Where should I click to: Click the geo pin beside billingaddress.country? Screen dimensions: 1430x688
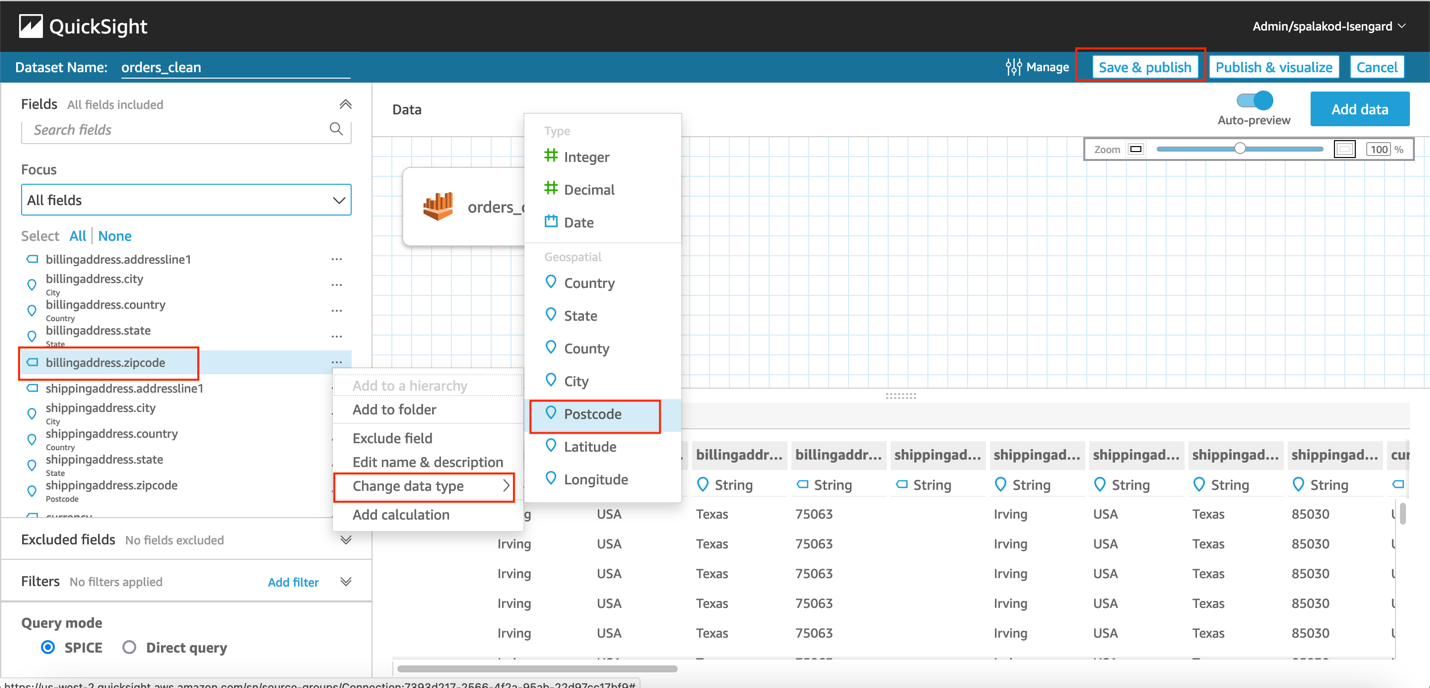click(32, 310)
